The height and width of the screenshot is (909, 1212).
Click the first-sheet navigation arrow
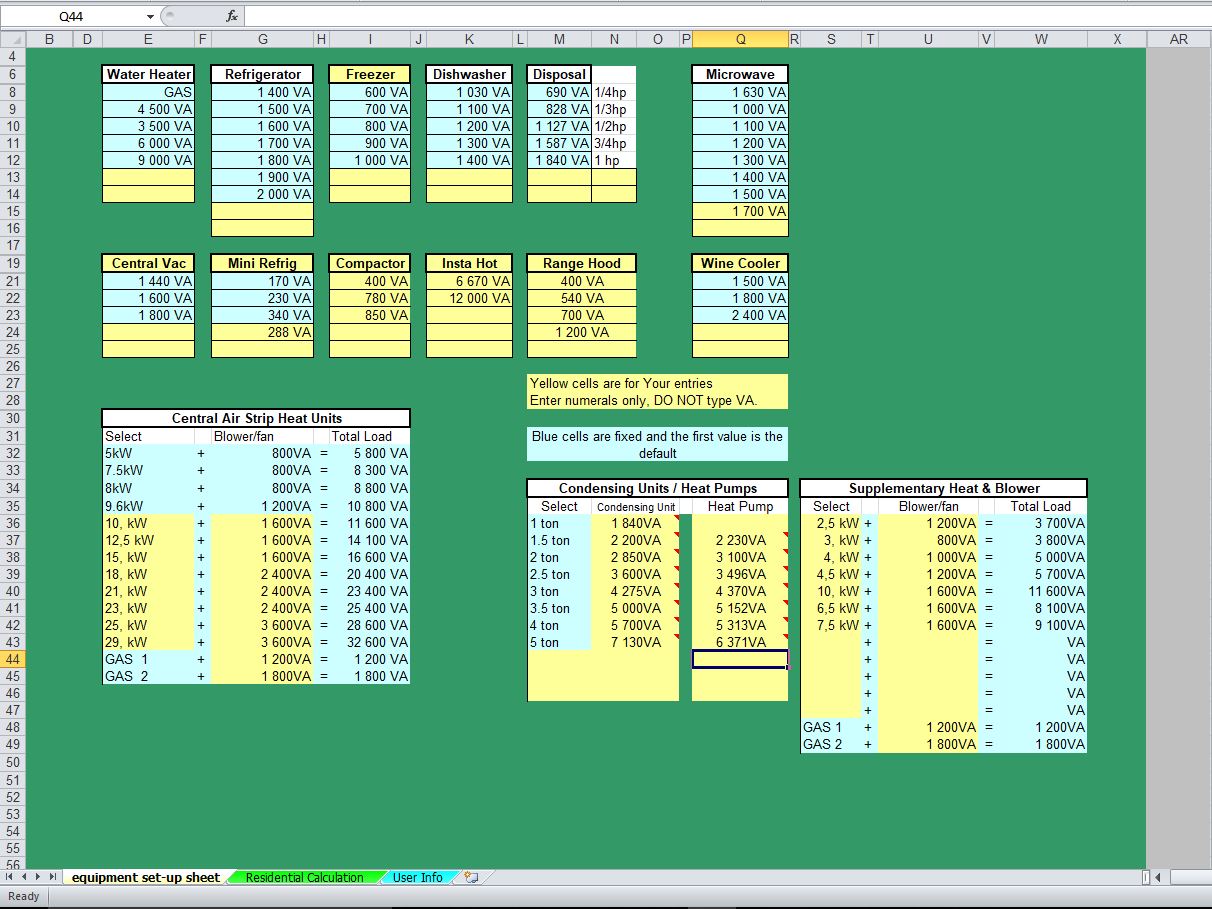(x=10, y=877)
